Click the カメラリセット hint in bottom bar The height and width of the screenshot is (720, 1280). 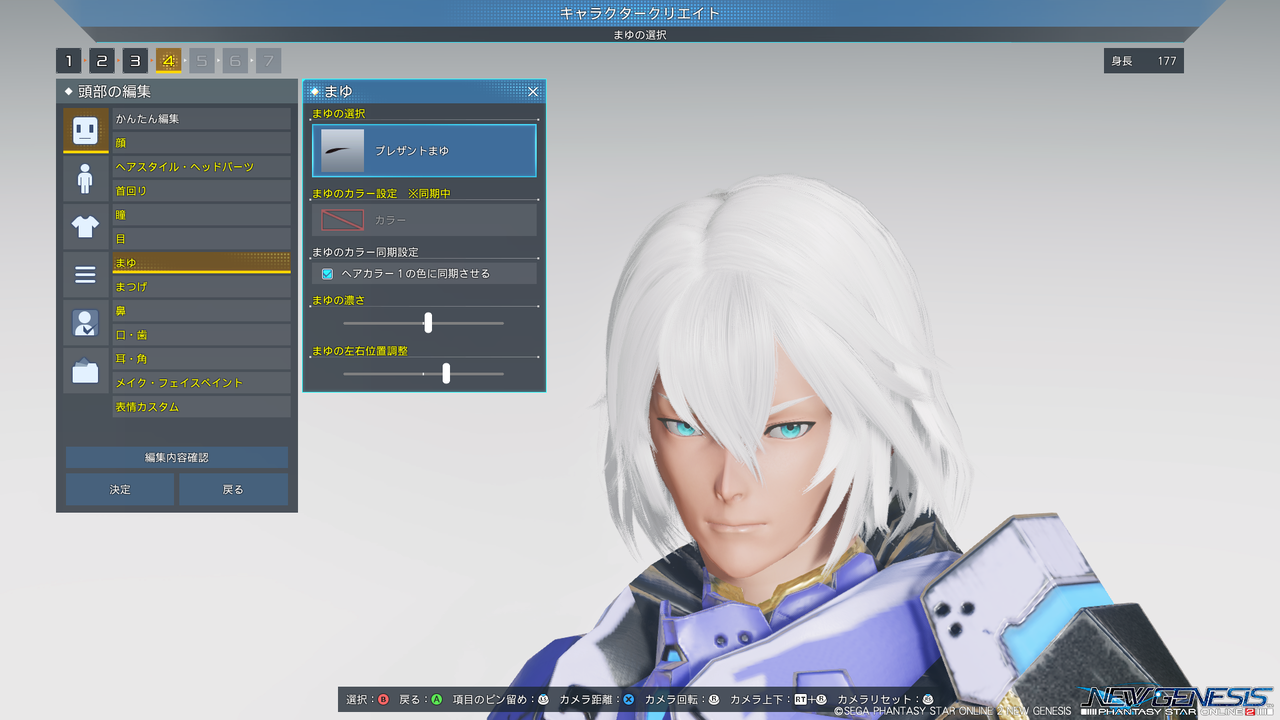tap(886, 699)
